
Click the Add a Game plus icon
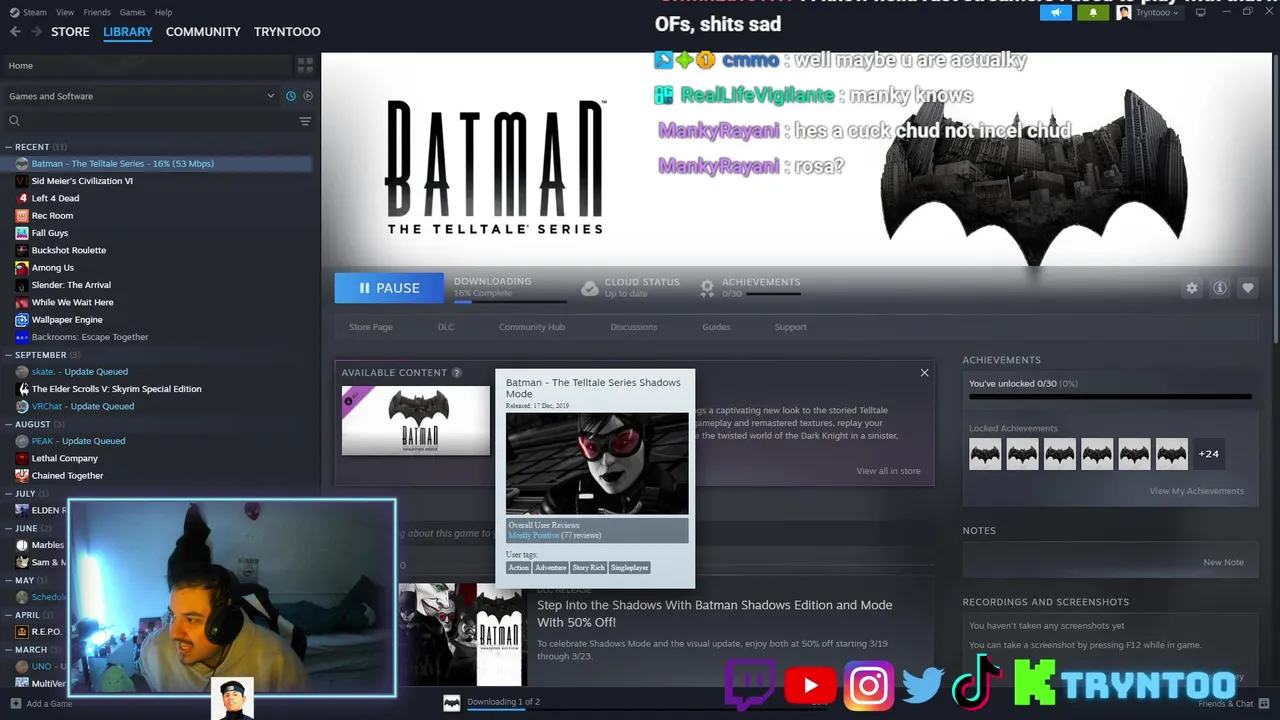click(x=14, y=704)
